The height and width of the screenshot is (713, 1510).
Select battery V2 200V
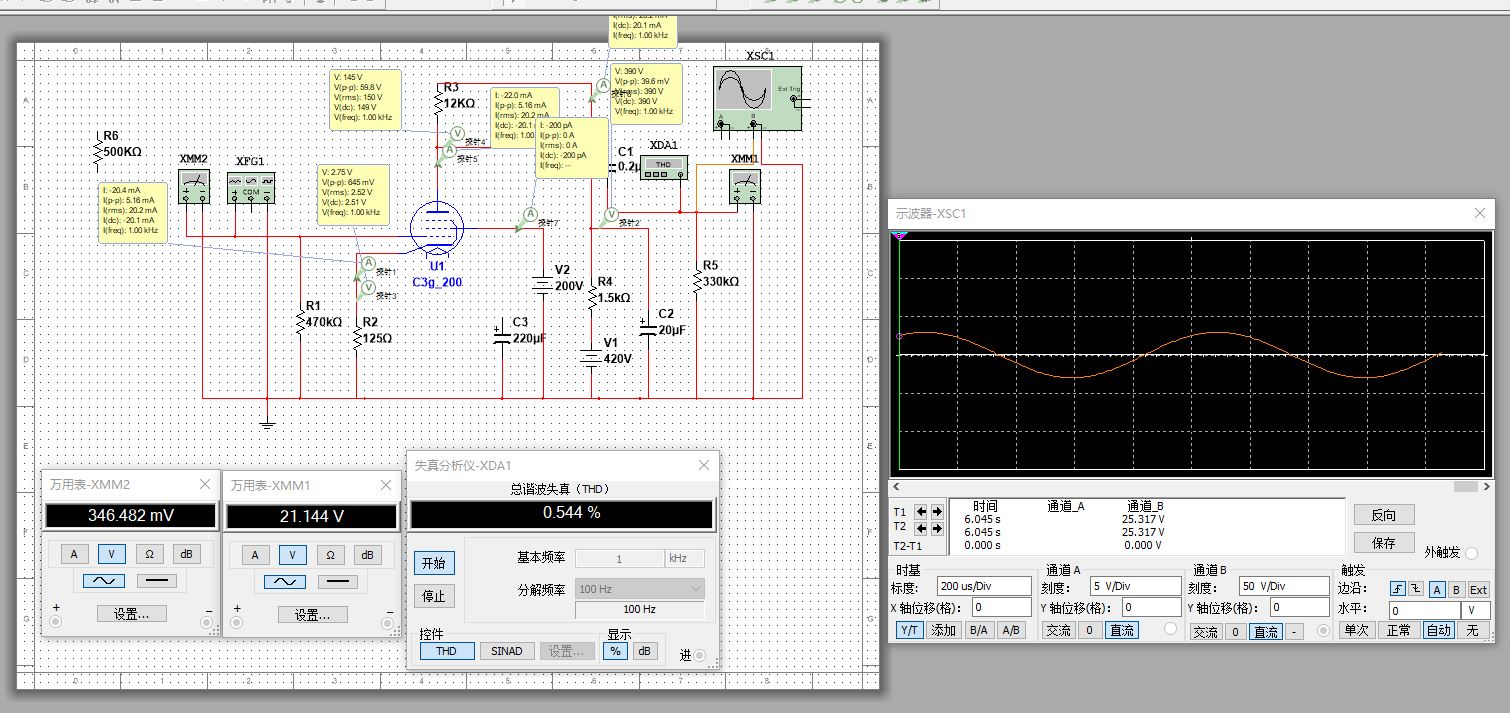[x=543, y=285]
